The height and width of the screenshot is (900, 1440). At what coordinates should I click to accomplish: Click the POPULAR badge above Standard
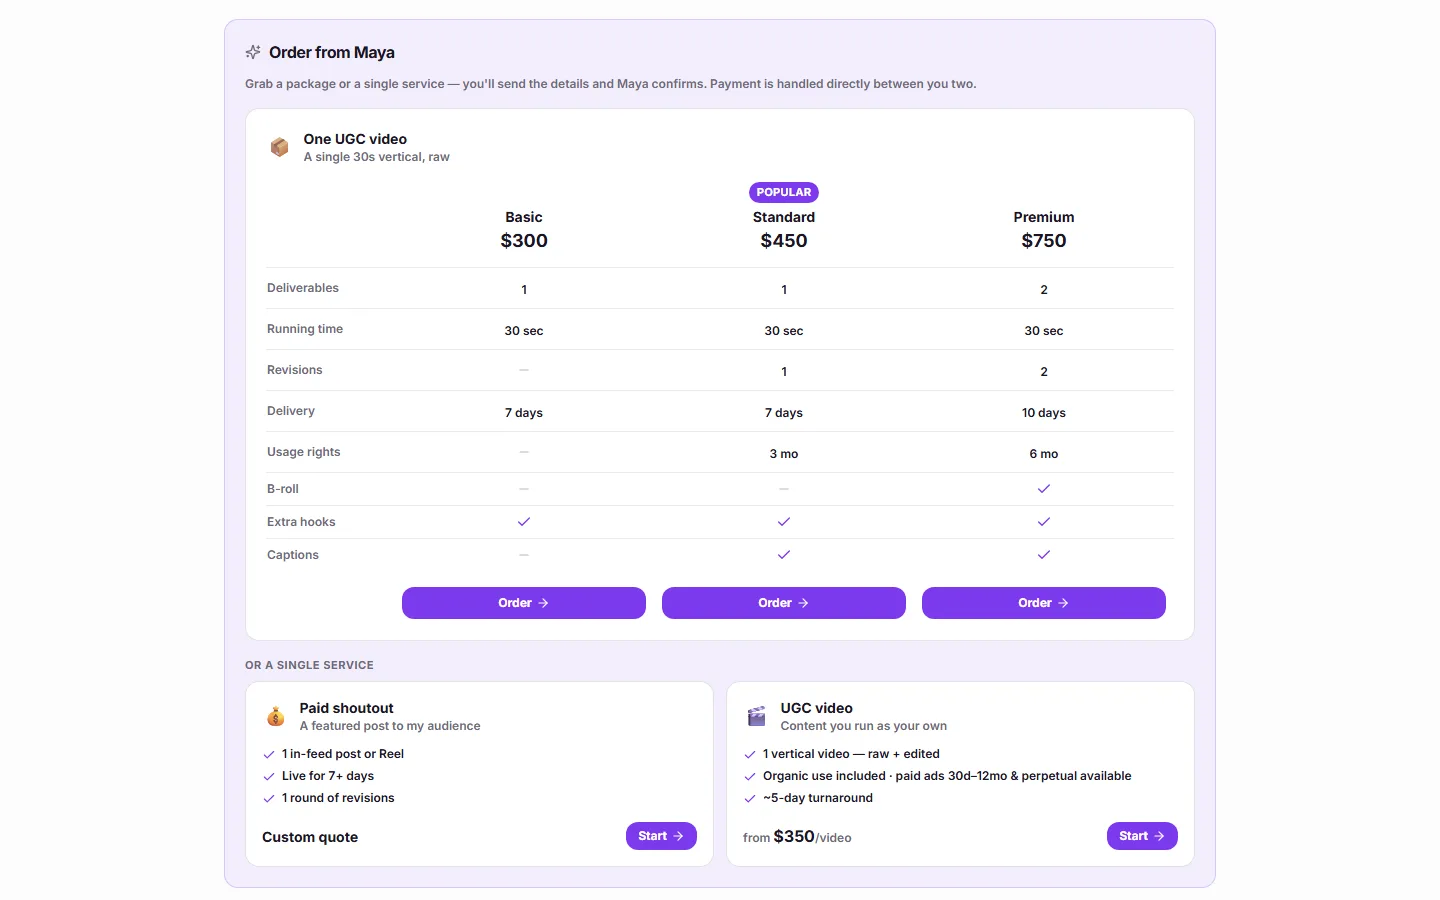[x=784, y=192]
